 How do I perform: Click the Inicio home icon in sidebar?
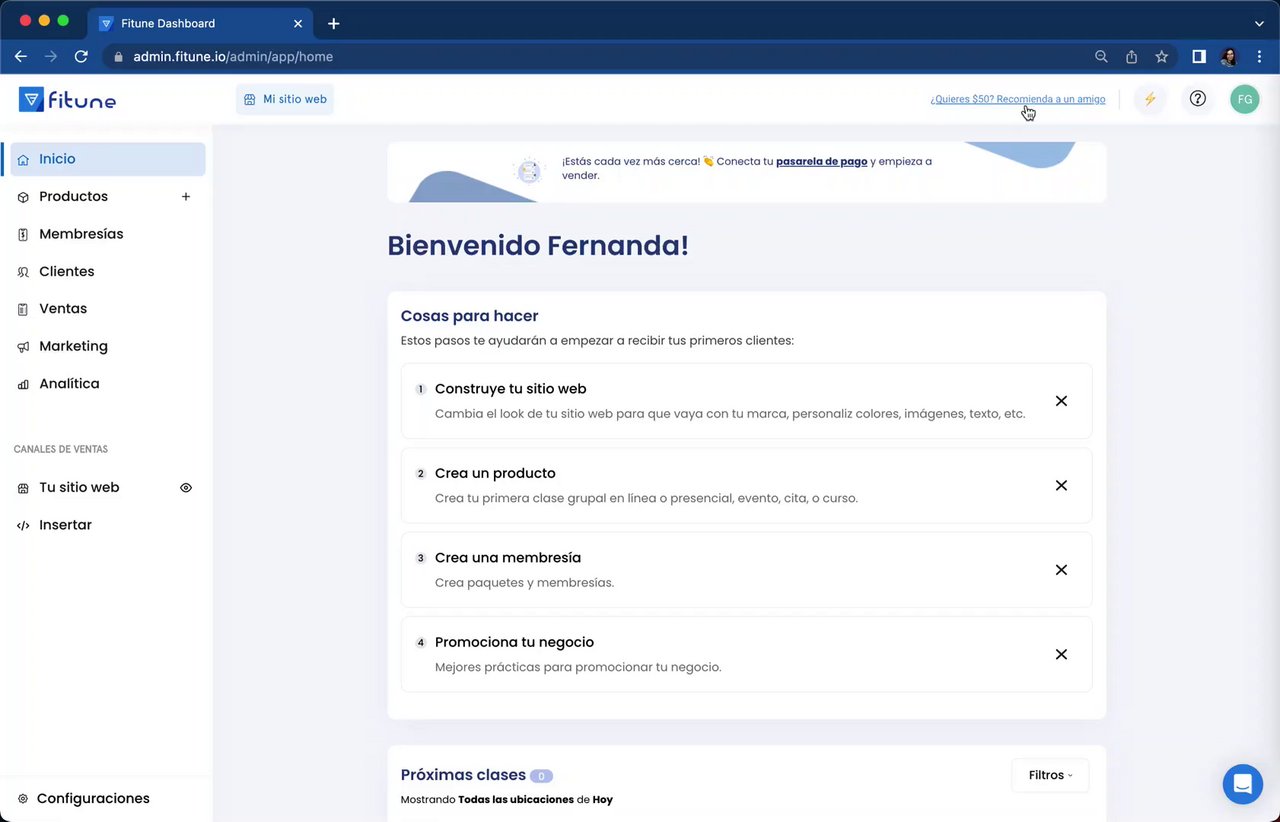[x=23, y=160]
